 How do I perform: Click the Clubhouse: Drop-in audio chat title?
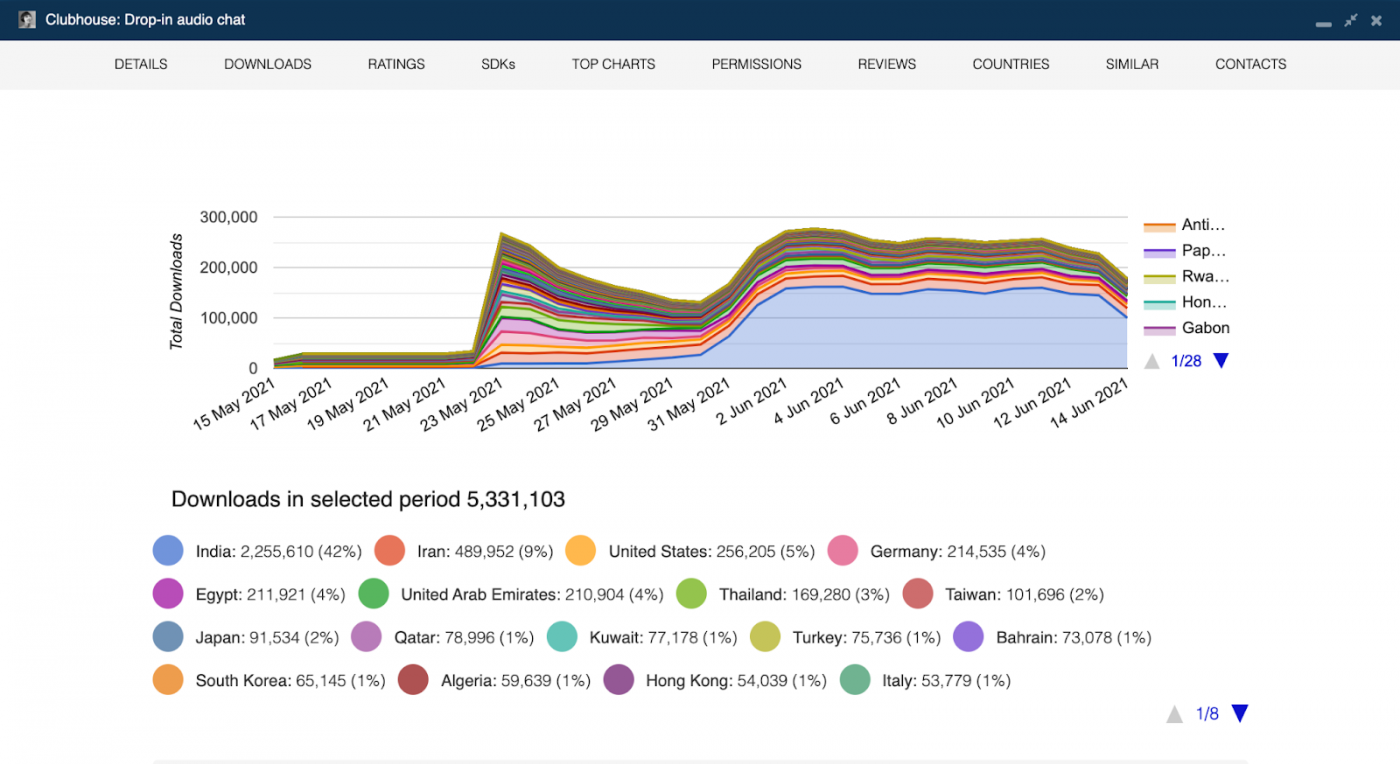click(145, 20)
